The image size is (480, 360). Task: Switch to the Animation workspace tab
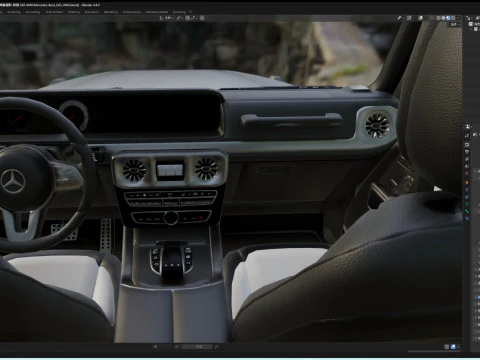[92, 12]
